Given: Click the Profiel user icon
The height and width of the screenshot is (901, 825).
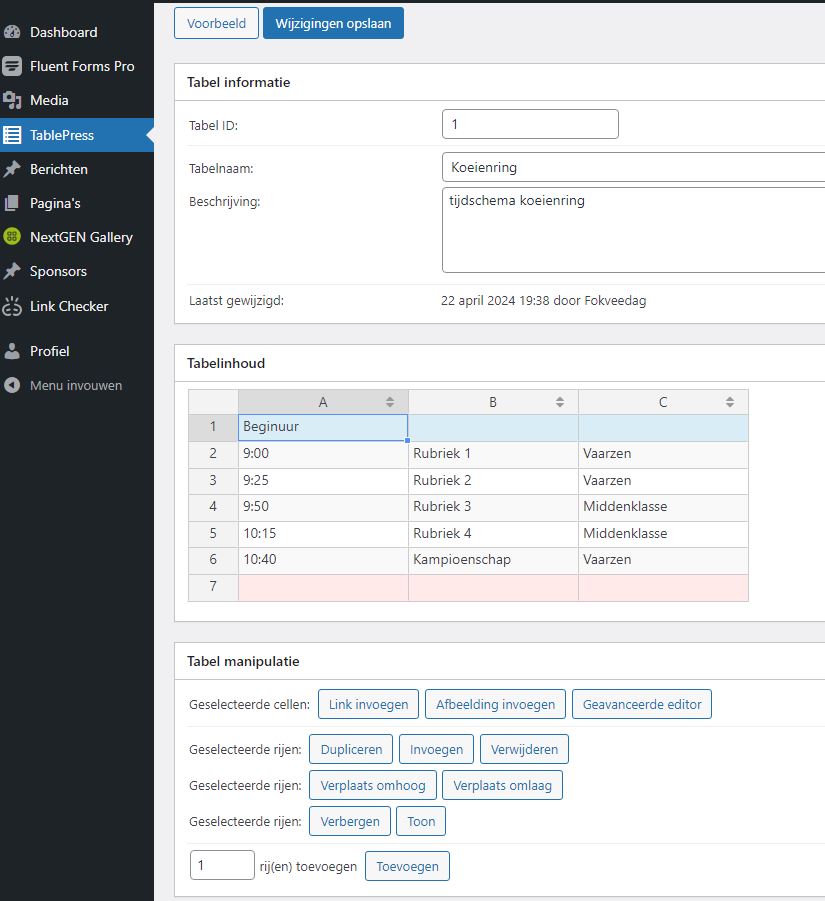Looking at the screenshot, I should [11, 351].
